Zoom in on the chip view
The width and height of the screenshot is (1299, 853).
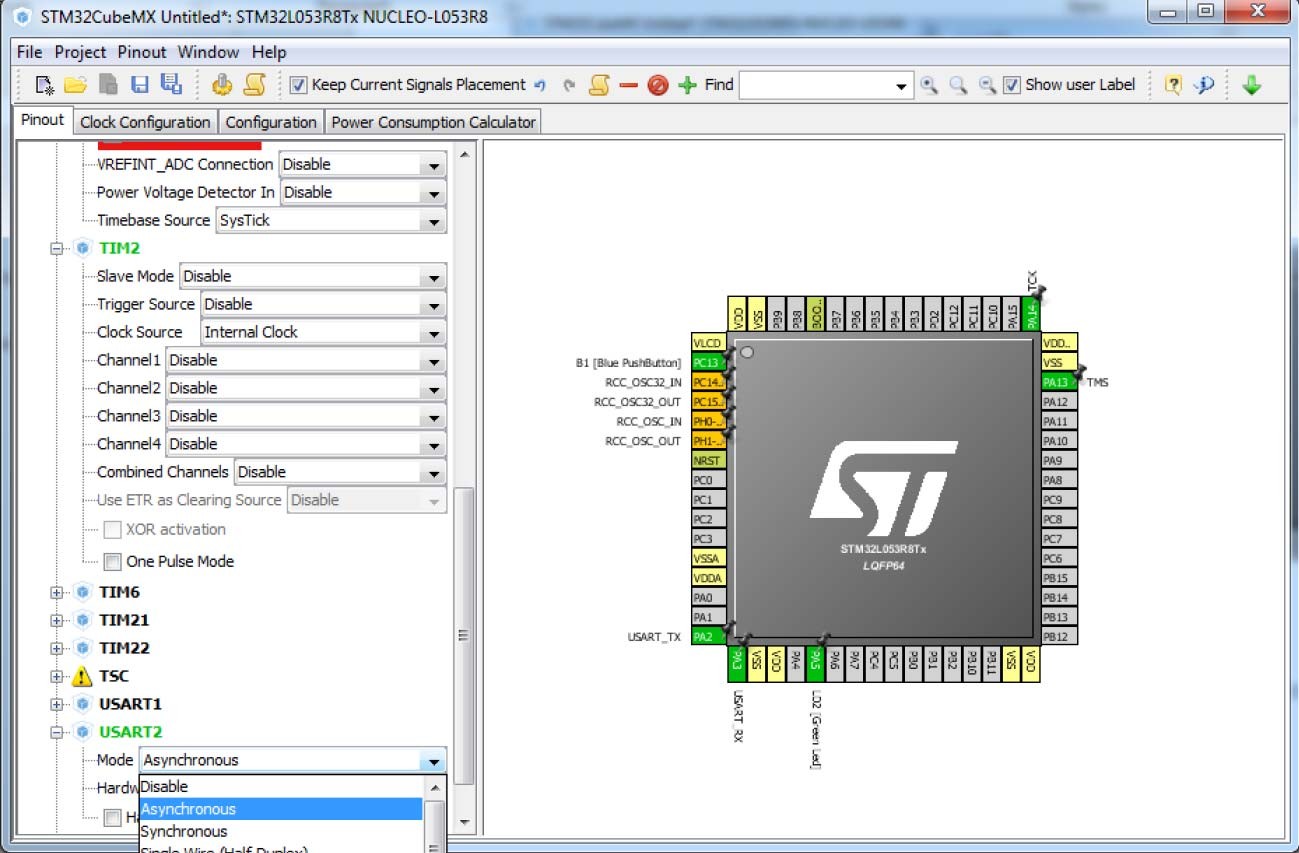(929, 85)
